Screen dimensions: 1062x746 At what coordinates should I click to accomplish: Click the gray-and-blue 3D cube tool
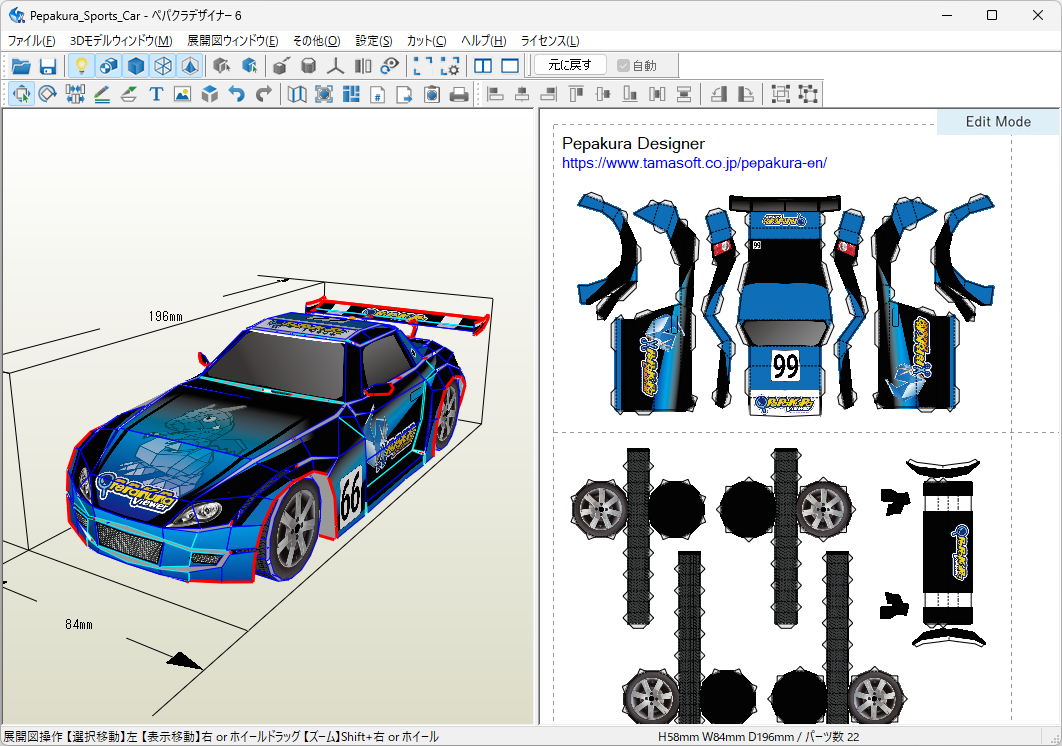point(210,94)
